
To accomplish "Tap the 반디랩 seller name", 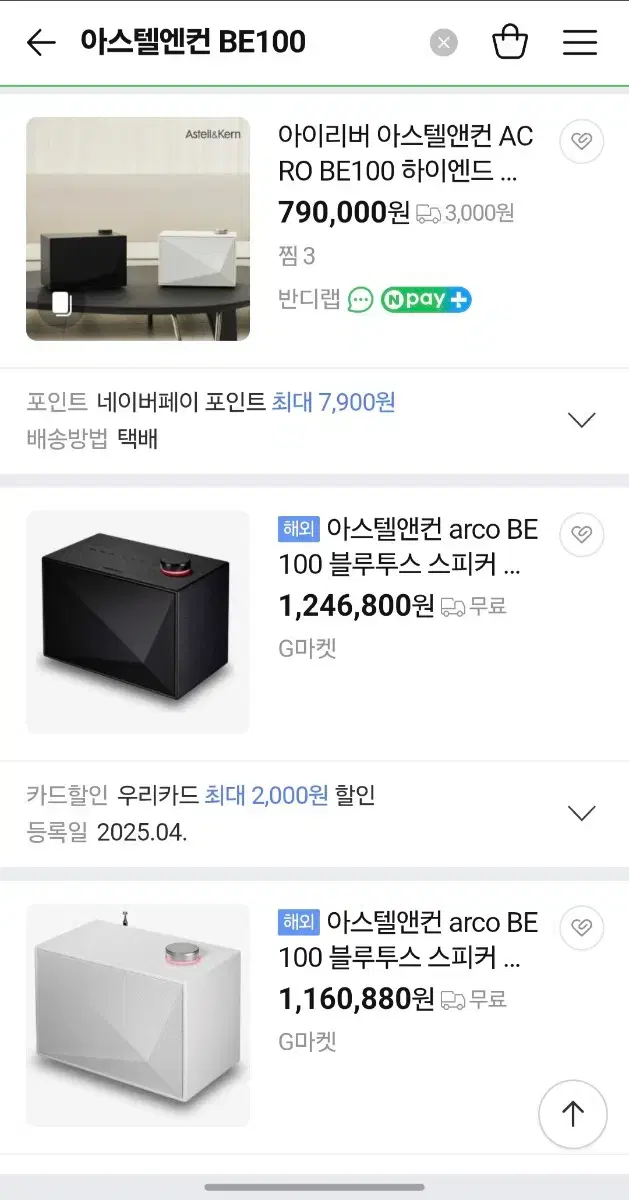I will [x=309, y=299].
